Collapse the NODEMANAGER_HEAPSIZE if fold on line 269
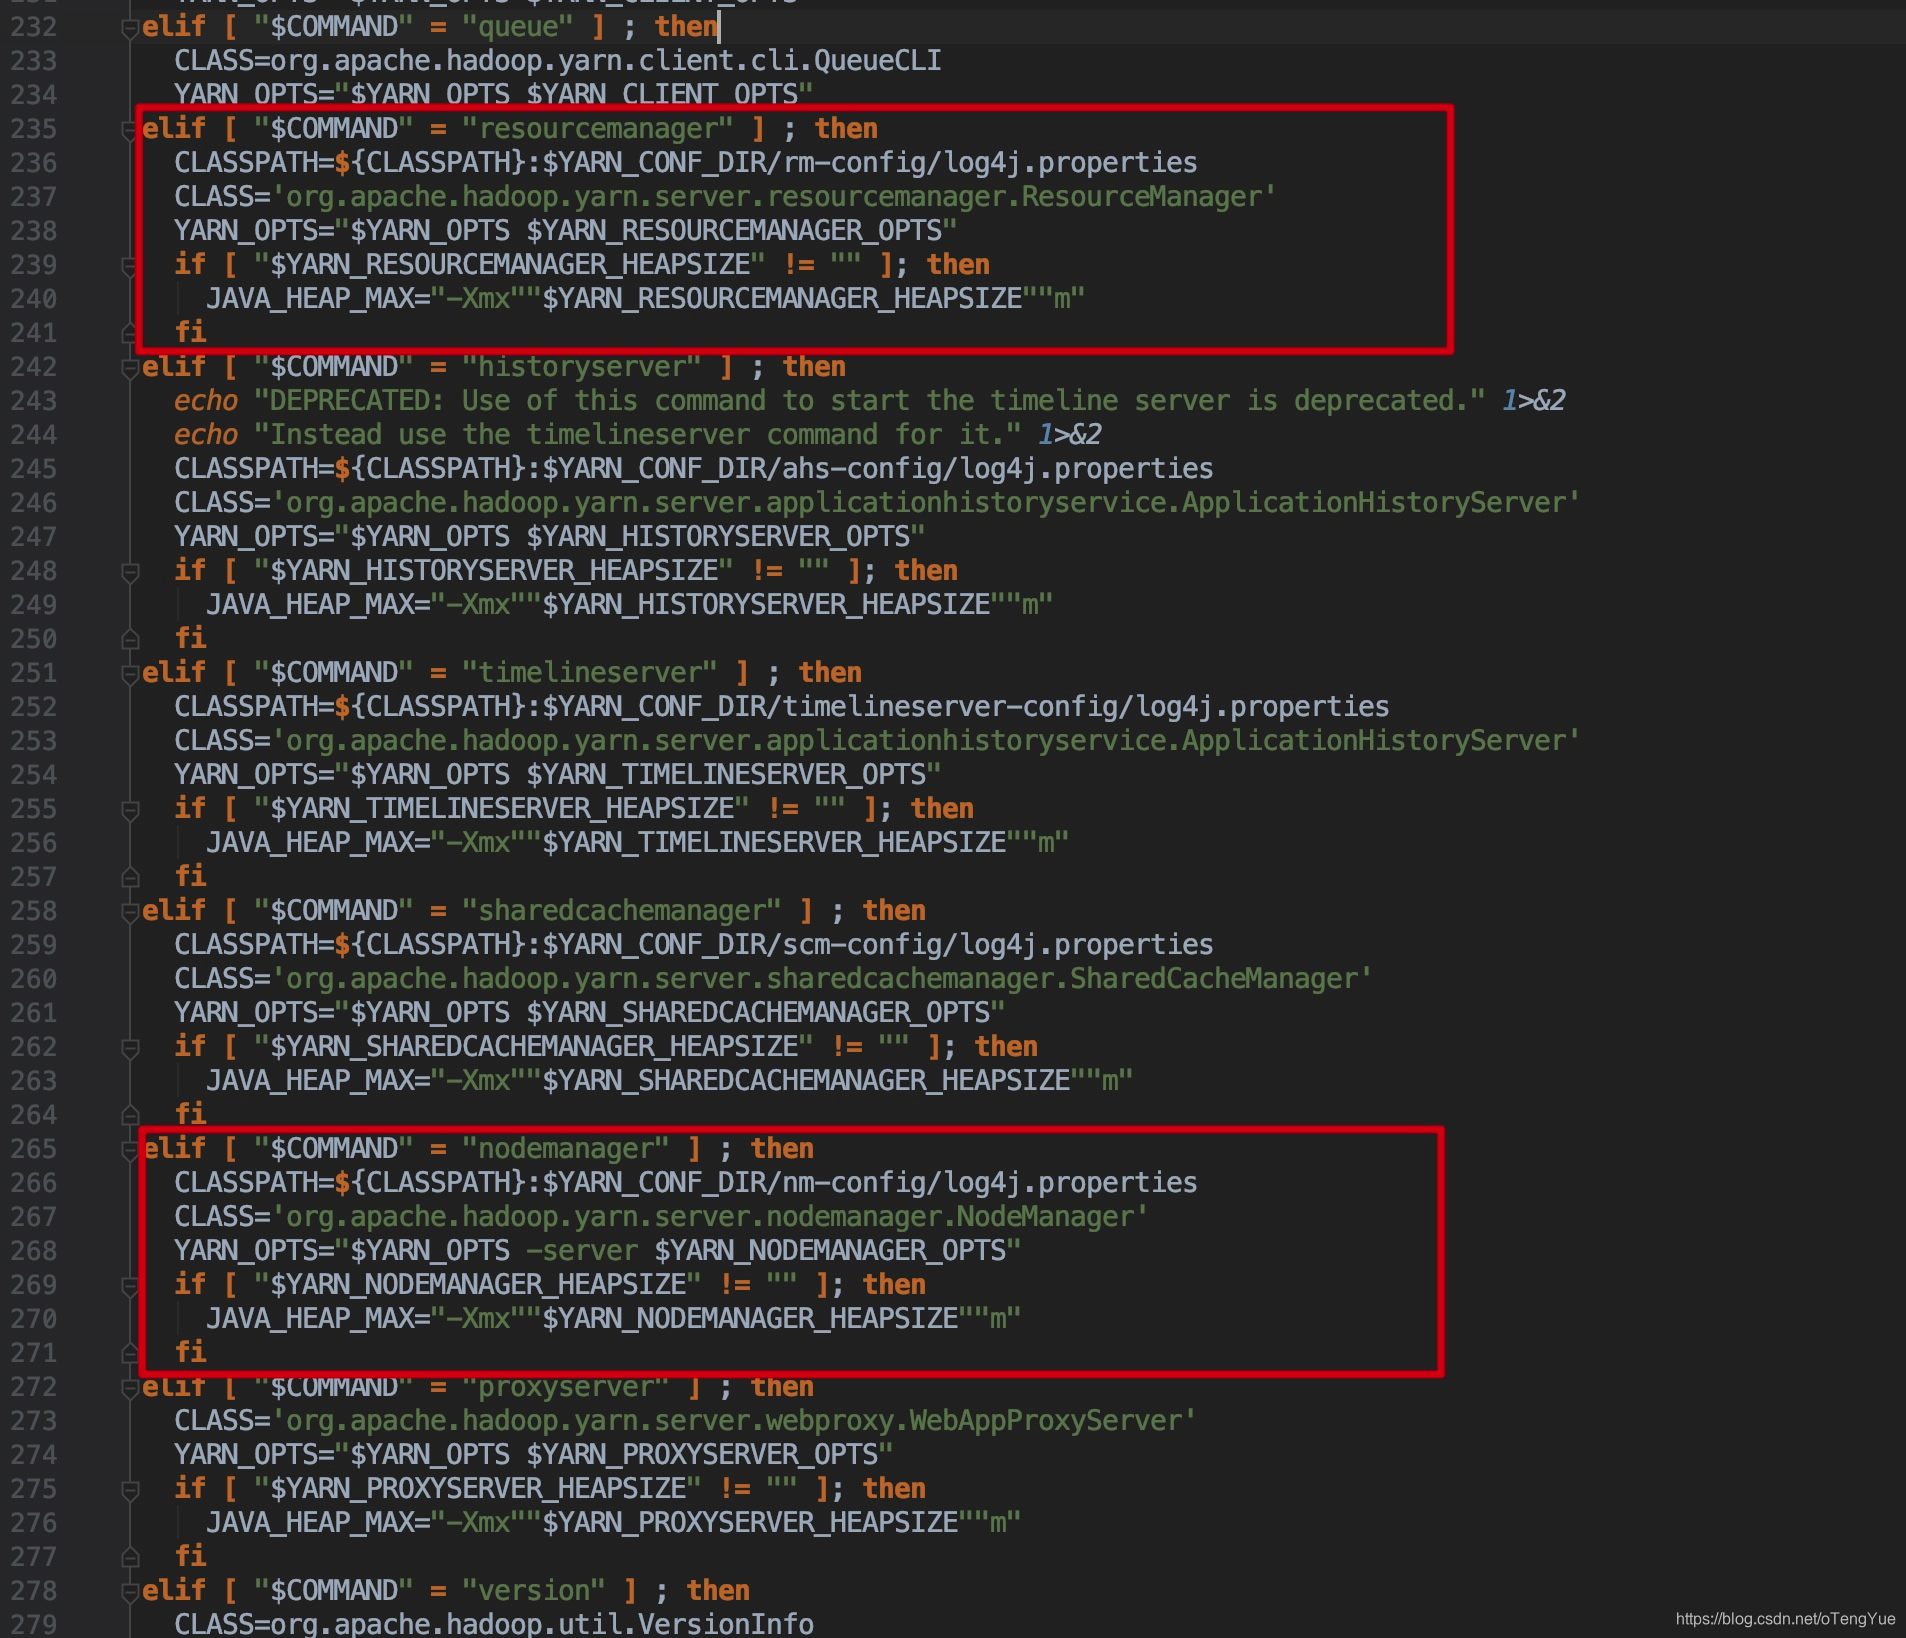This screenshot has height=1638, width=1906. [x=130, y=1286]
